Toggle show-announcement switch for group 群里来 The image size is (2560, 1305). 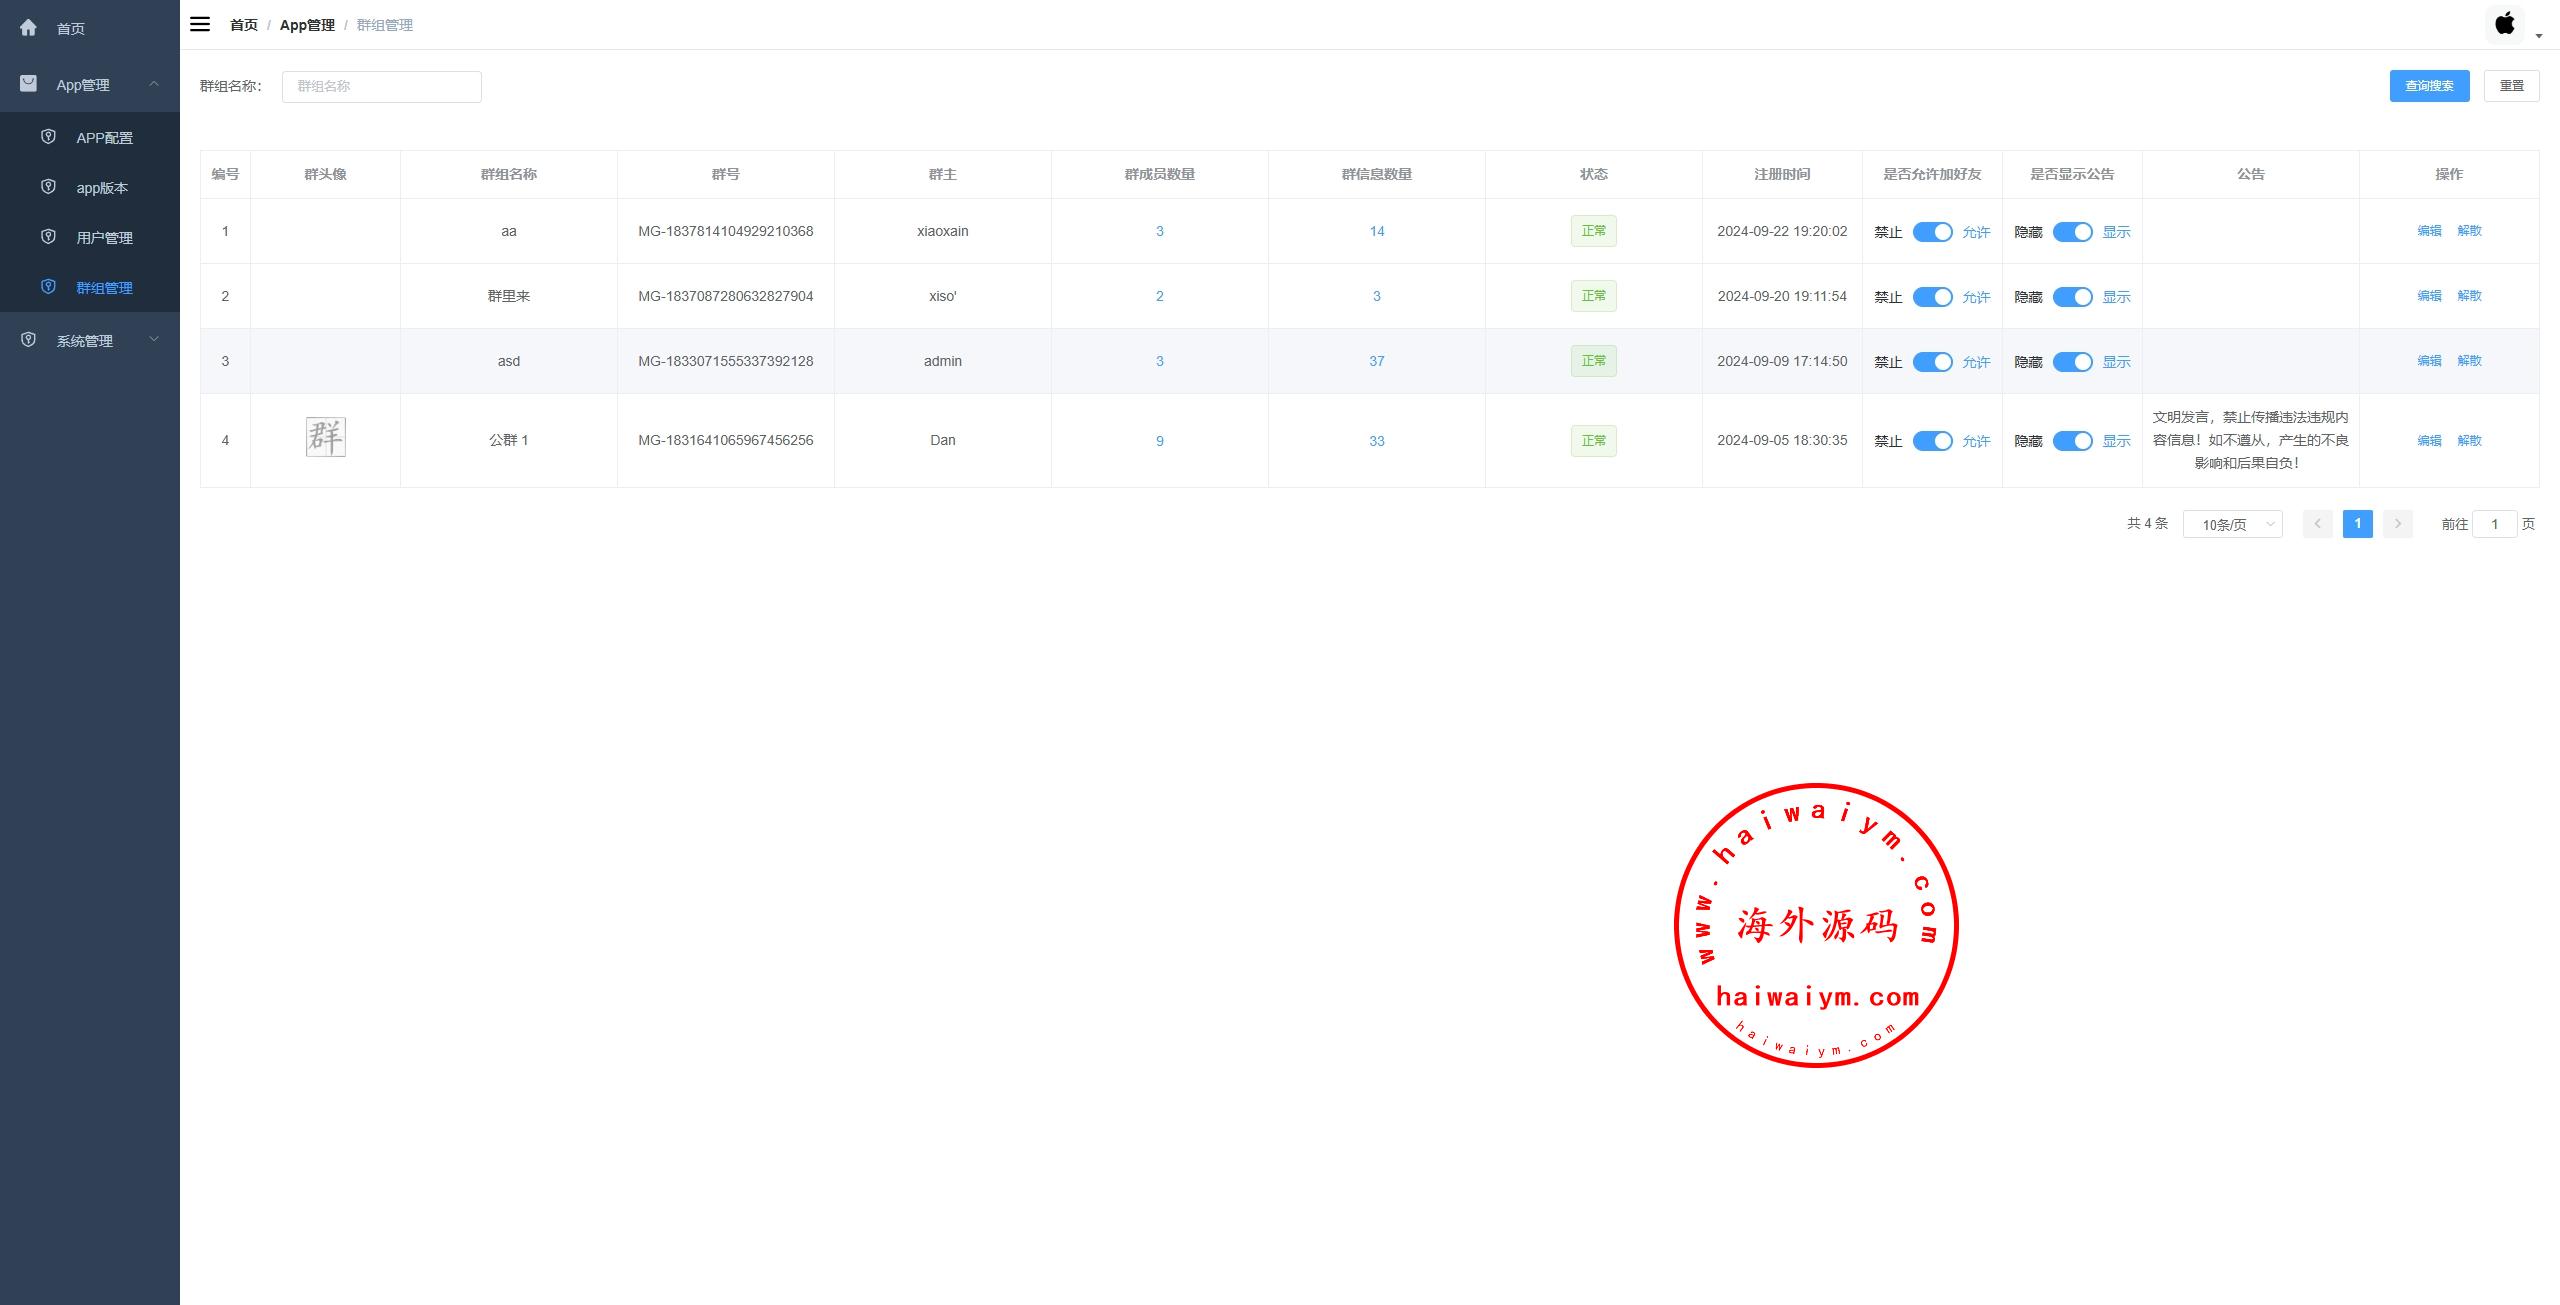coord(2072,297)
